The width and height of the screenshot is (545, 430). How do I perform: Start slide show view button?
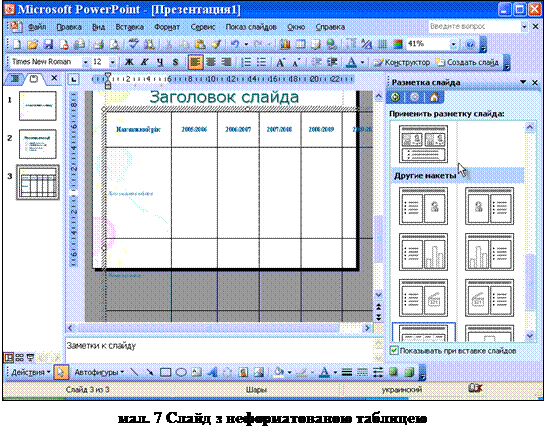pyautogui.click(x=31, y=357)
